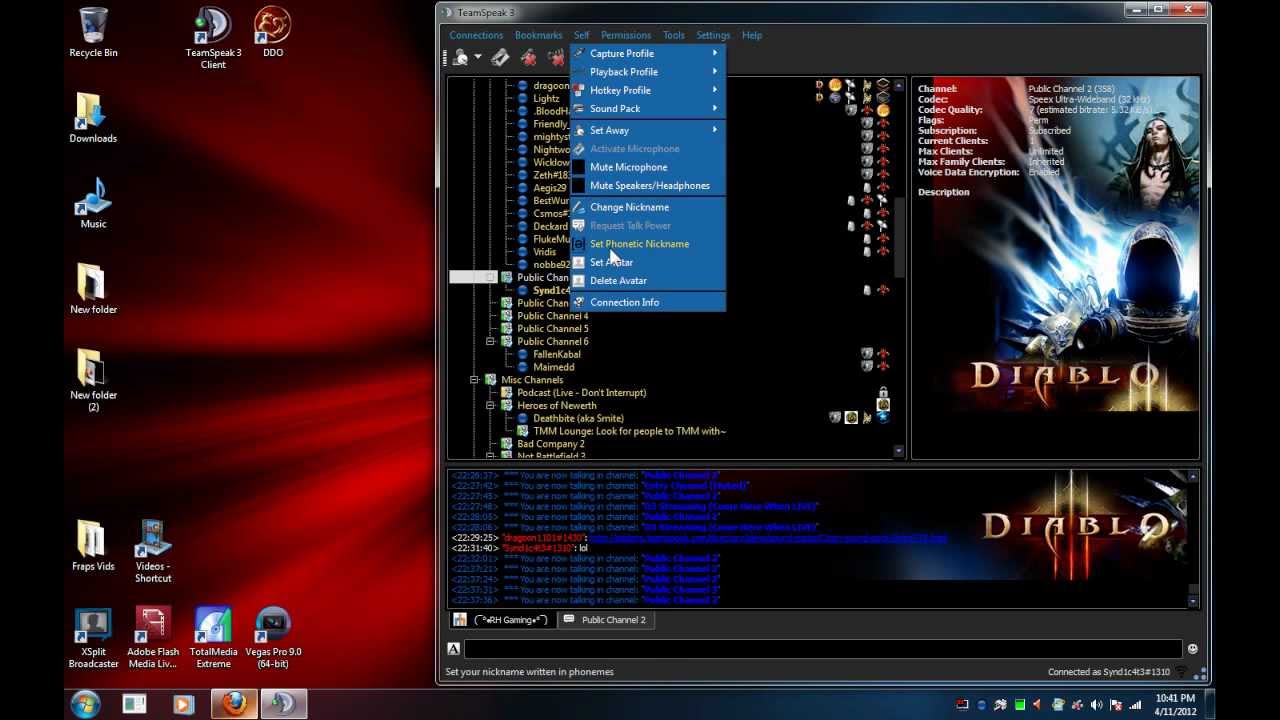The image size is (1280, 720).
Task: Expand the Set Away submenu
Action: tap(647, 130)
